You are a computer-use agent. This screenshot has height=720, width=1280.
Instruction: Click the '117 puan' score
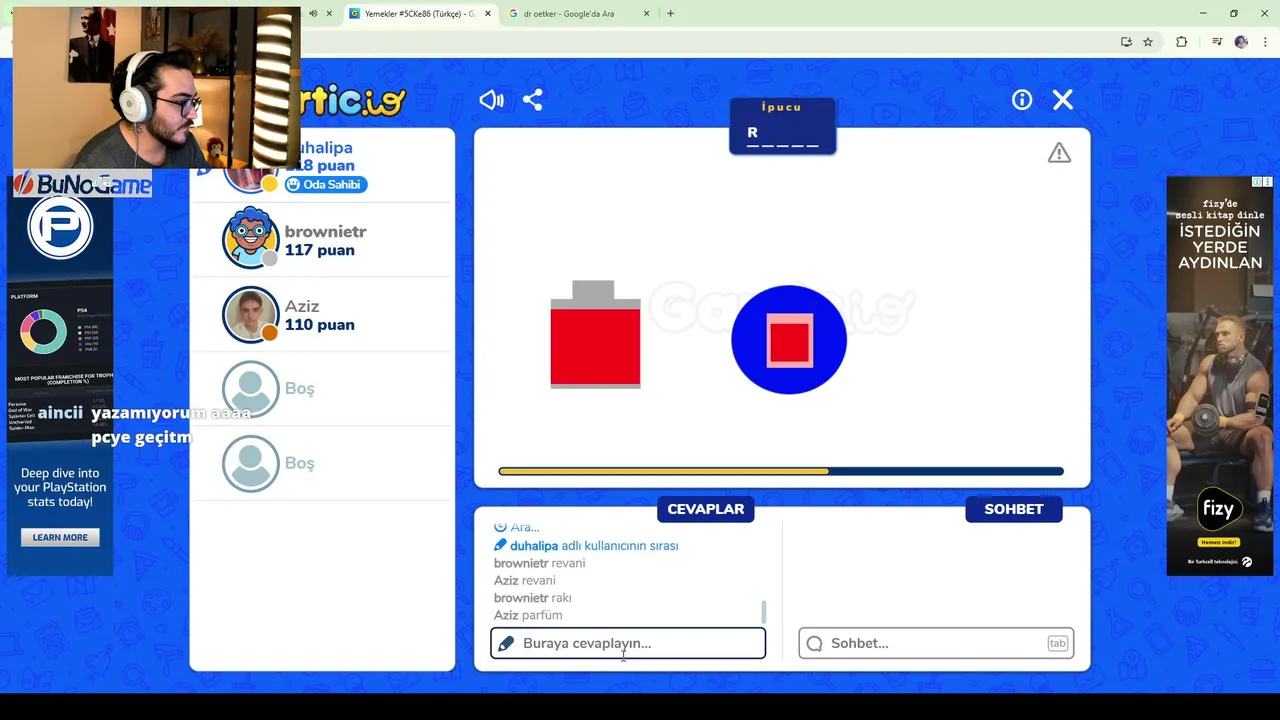319,250
